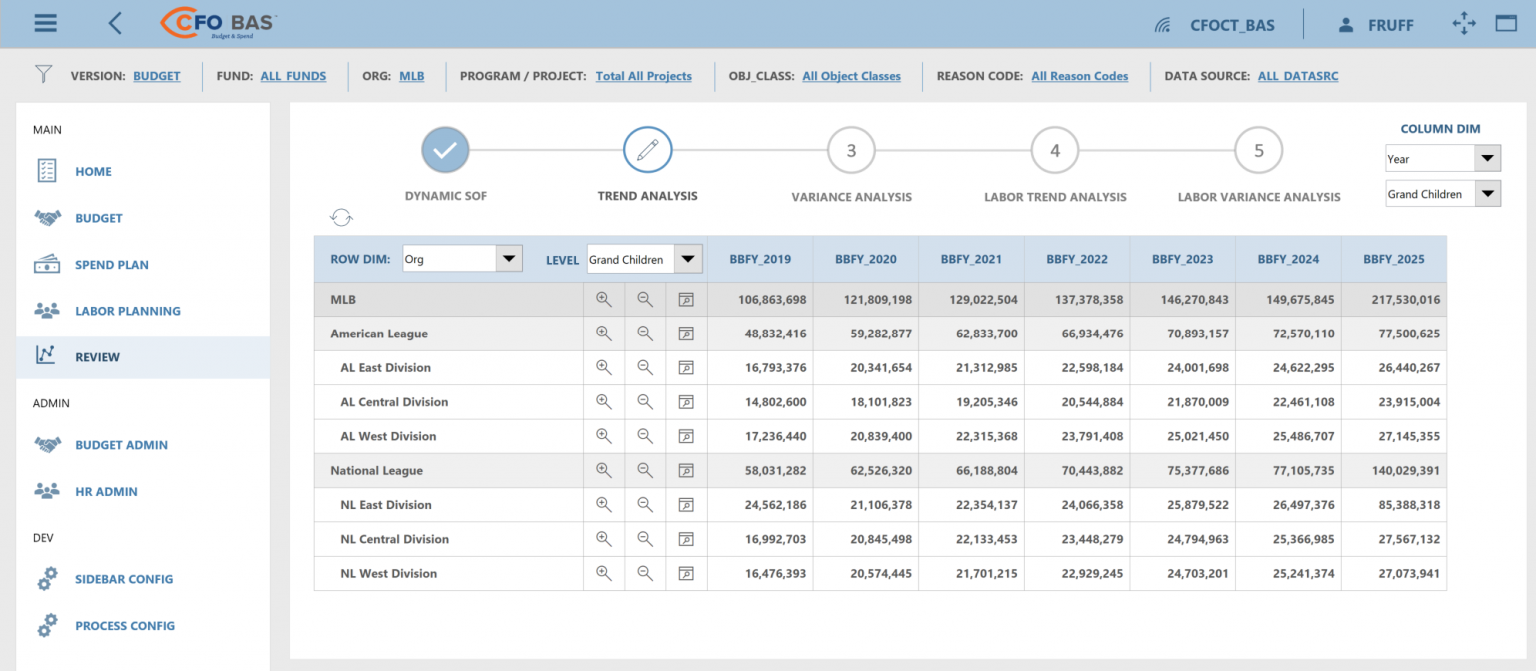This screenshot has width=1536, height=671.
Task: Zoom out on AL West Division row
Action: tap(645, 436)
